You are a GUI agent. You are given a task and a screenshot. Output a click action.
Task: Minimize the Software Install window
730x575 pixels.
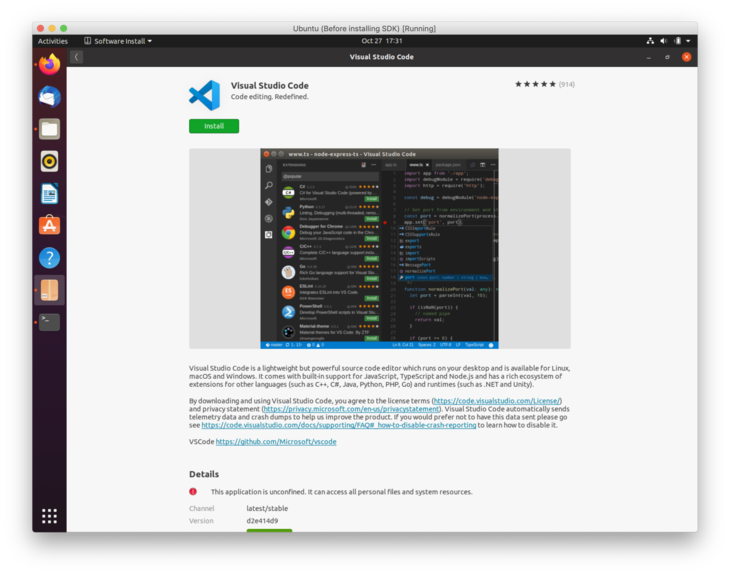pyautogui.click(x=649, y=57)
